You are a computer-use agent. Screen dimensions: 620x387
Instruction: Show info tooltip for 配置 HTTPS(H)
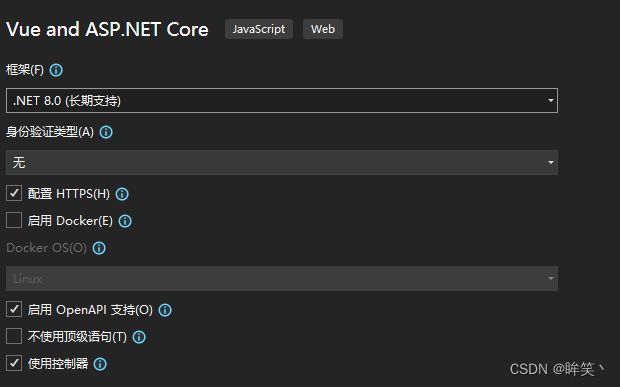(x=122, y=194)
